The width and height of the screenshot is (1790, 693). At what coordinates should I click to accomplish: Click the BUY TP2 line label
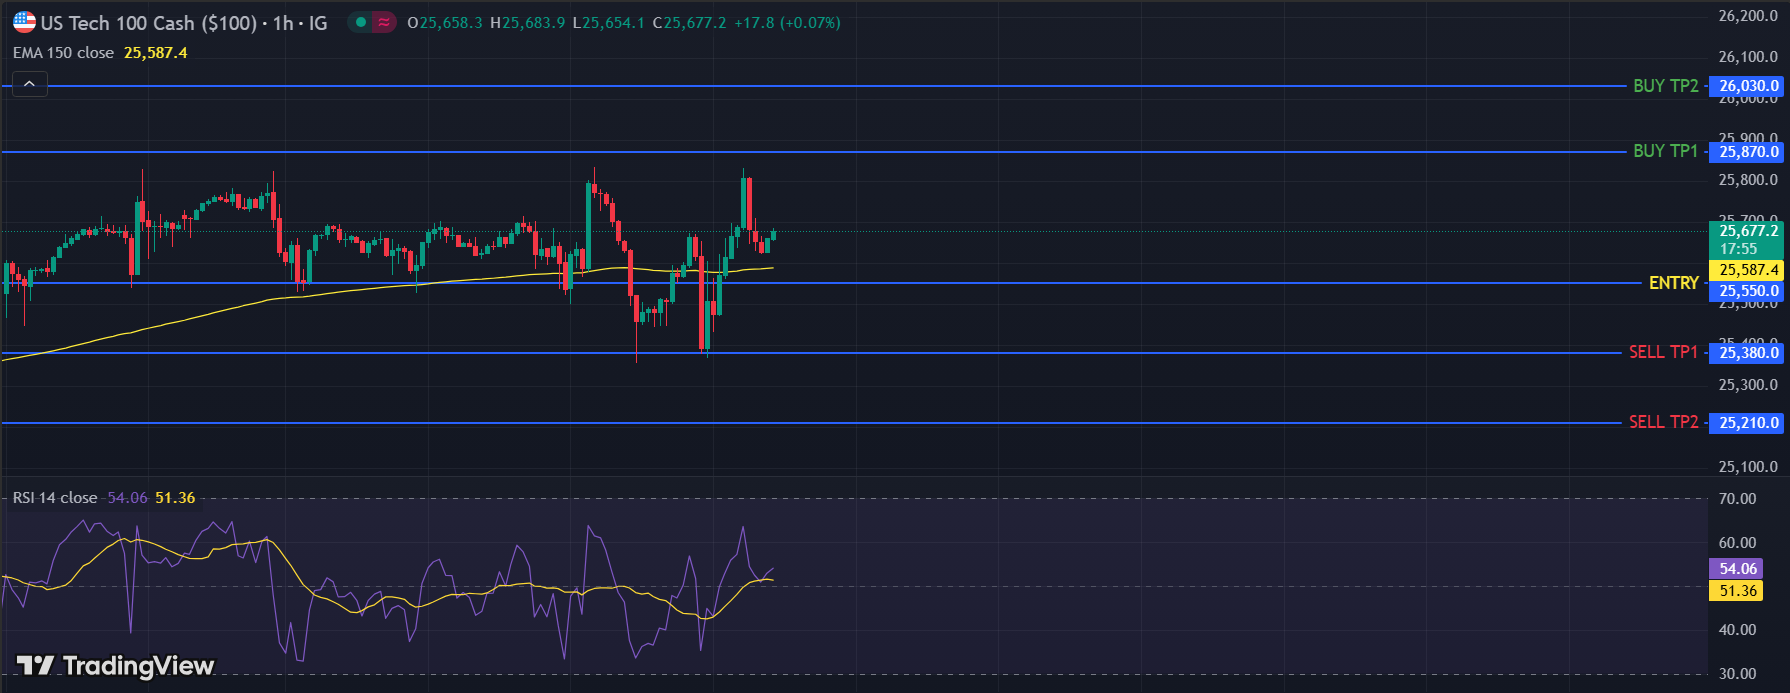point(1665,86)
